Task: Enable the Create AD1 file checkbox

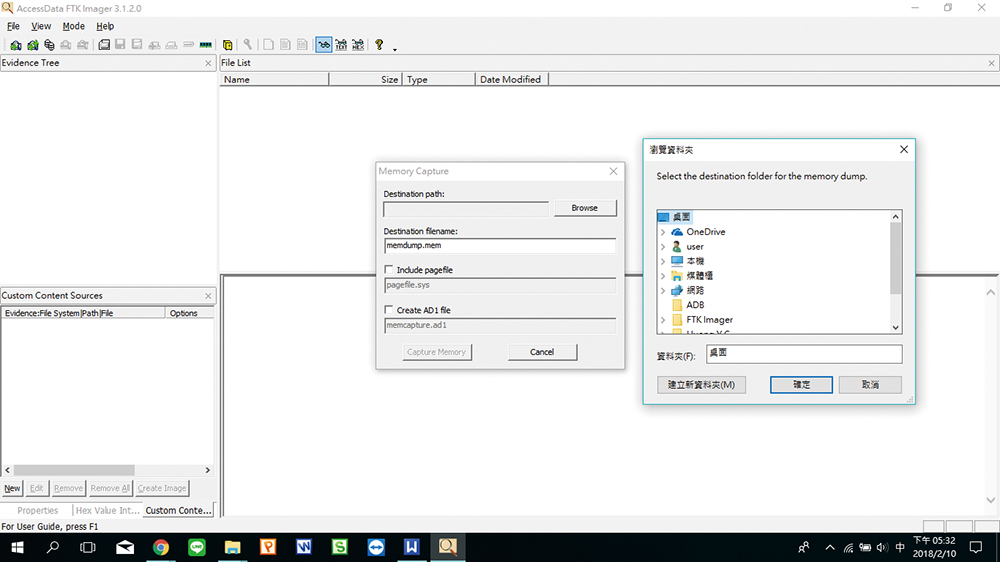Action: [x=388, y=310]
